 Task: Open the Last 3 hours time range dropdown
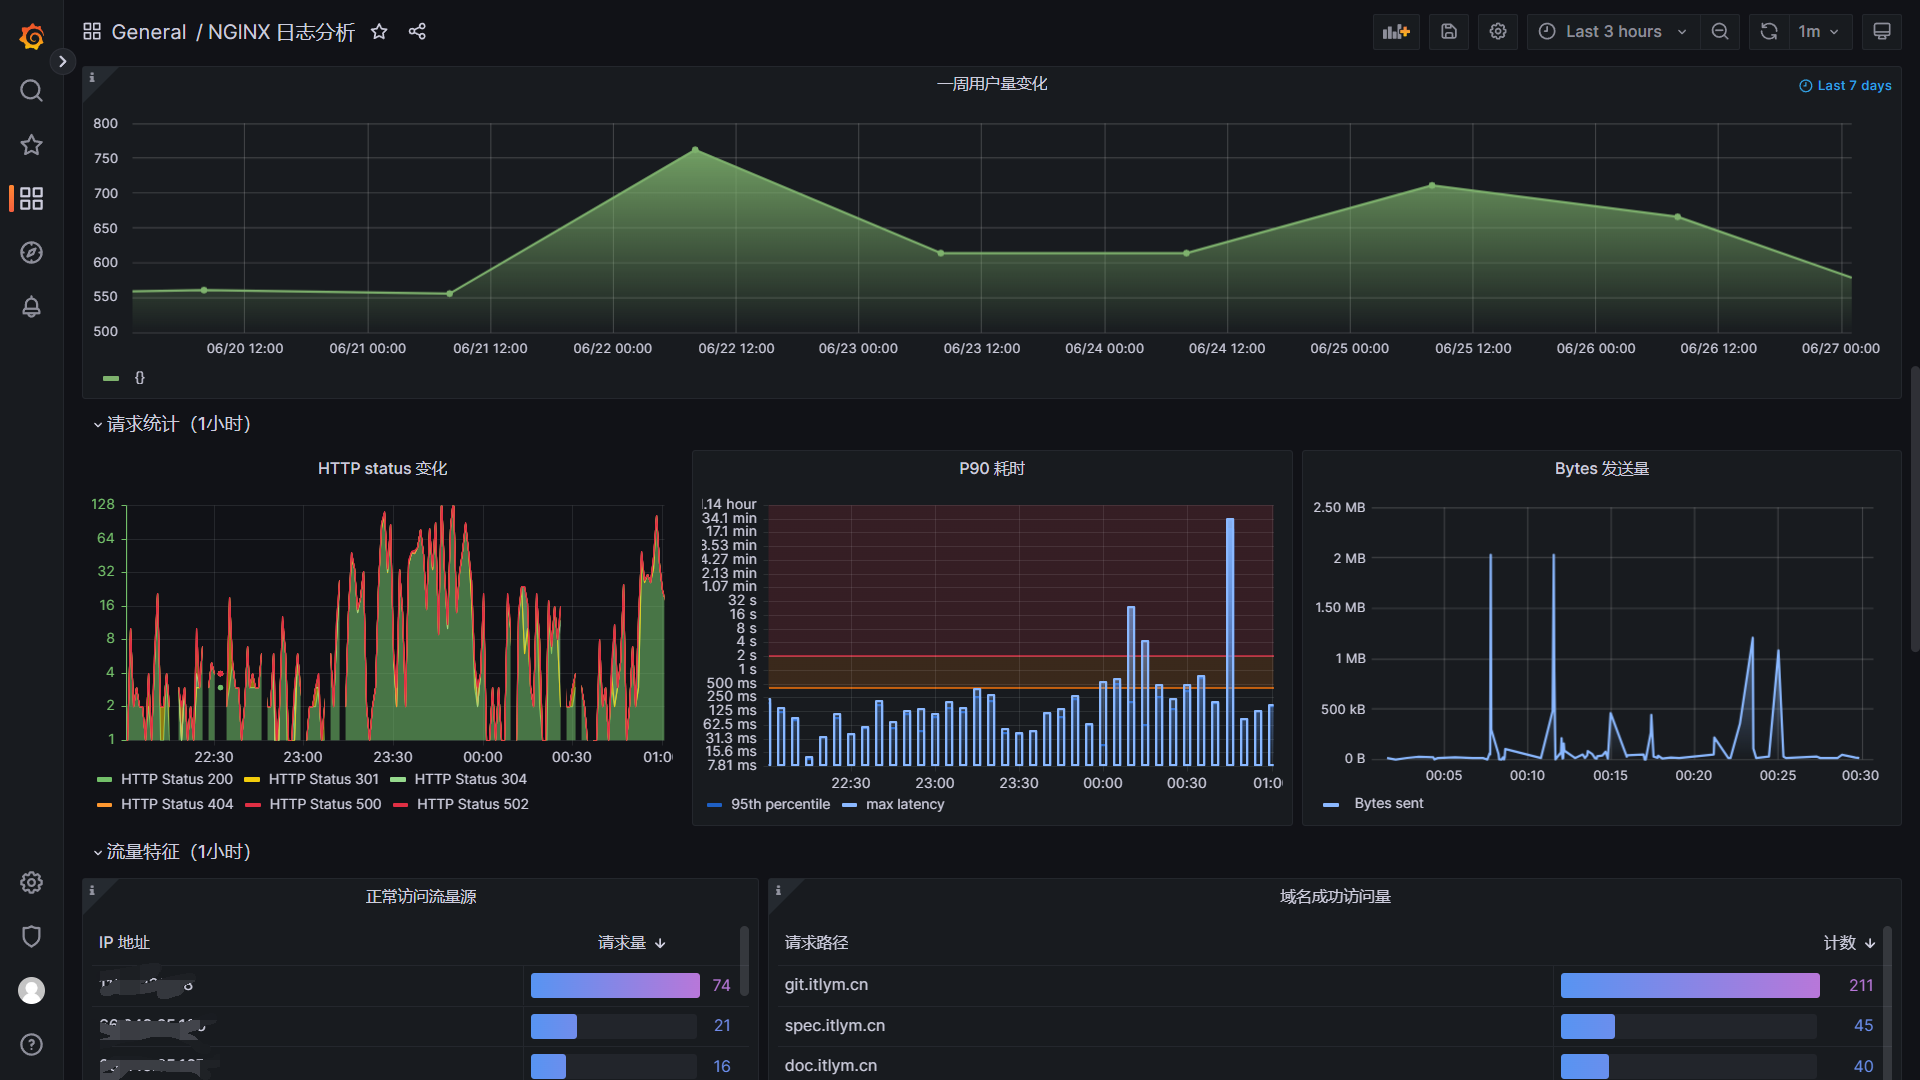(1611, 31)
